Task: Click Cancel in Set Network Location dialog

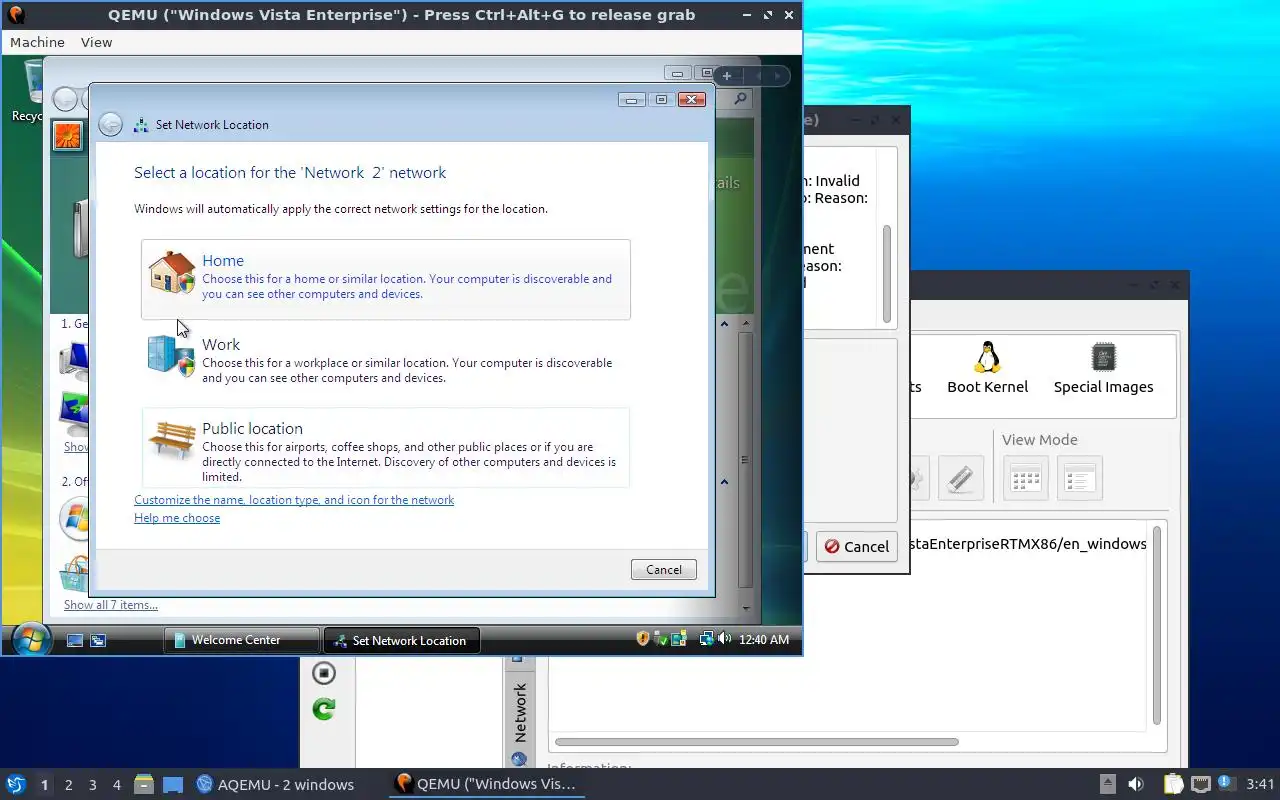Action: [x=664, y=569]
